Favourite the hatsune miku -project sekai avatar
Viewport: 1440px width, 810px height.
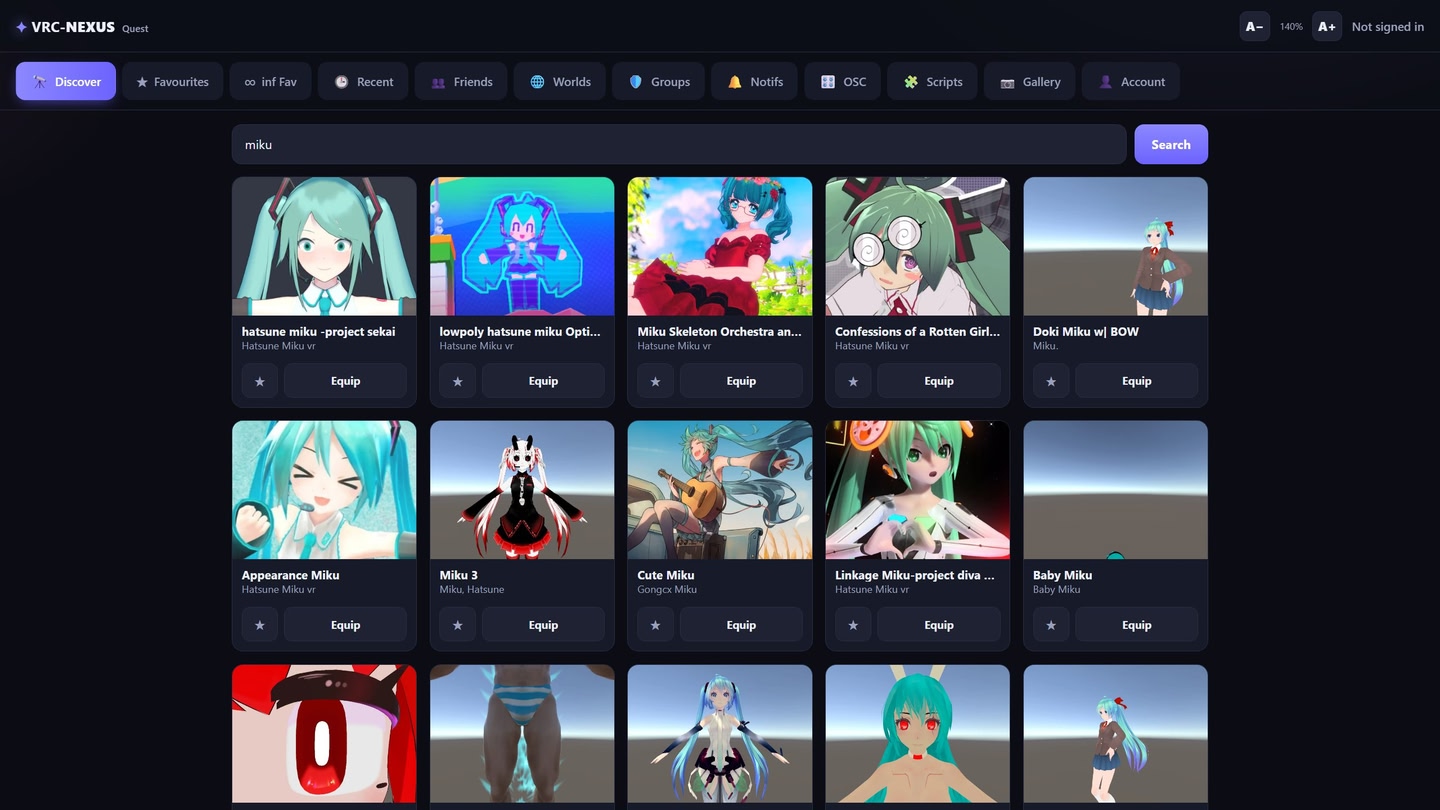coord(260,381)
